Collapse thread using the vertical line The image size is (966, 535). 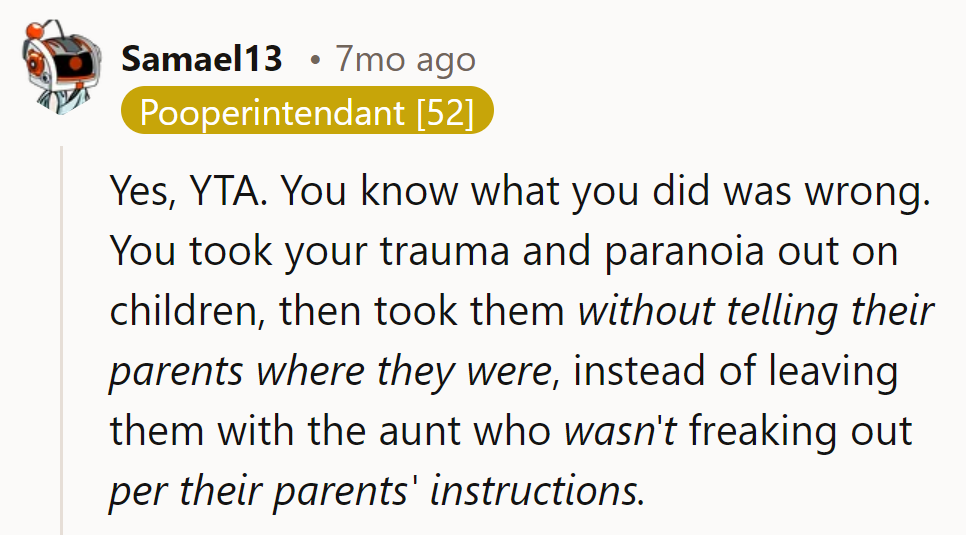tap(63, 340)
